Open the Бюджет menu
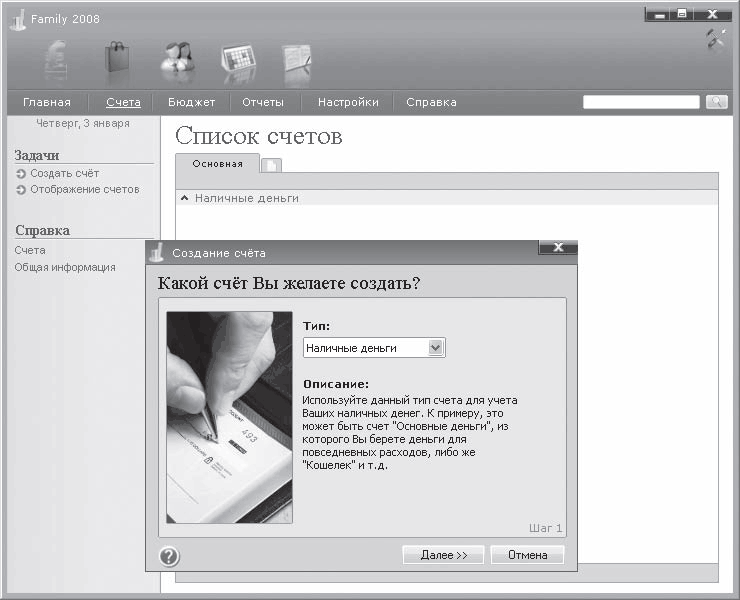Image resolution: width=740 pixels, height=600 pixels. click(x=191, y=102)
